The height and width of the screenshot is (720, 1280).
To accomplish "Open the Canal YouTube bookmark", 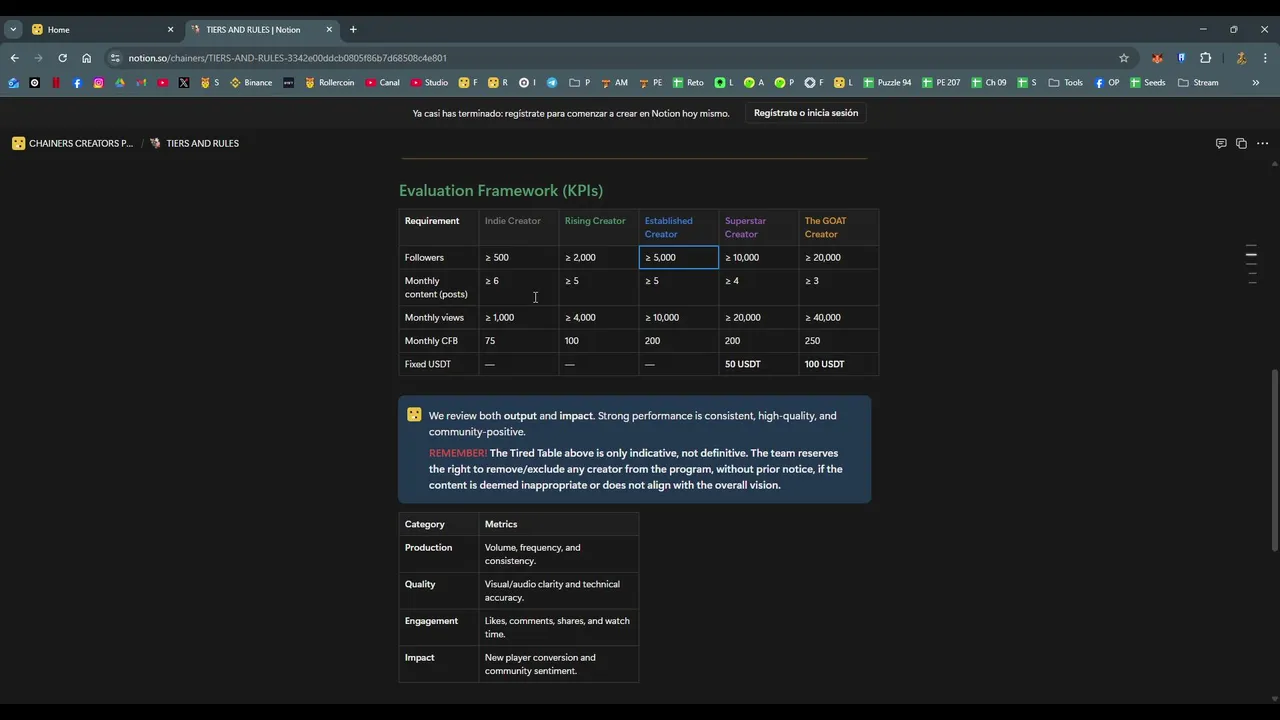I will pyautogui.click(x=382, y=83).
